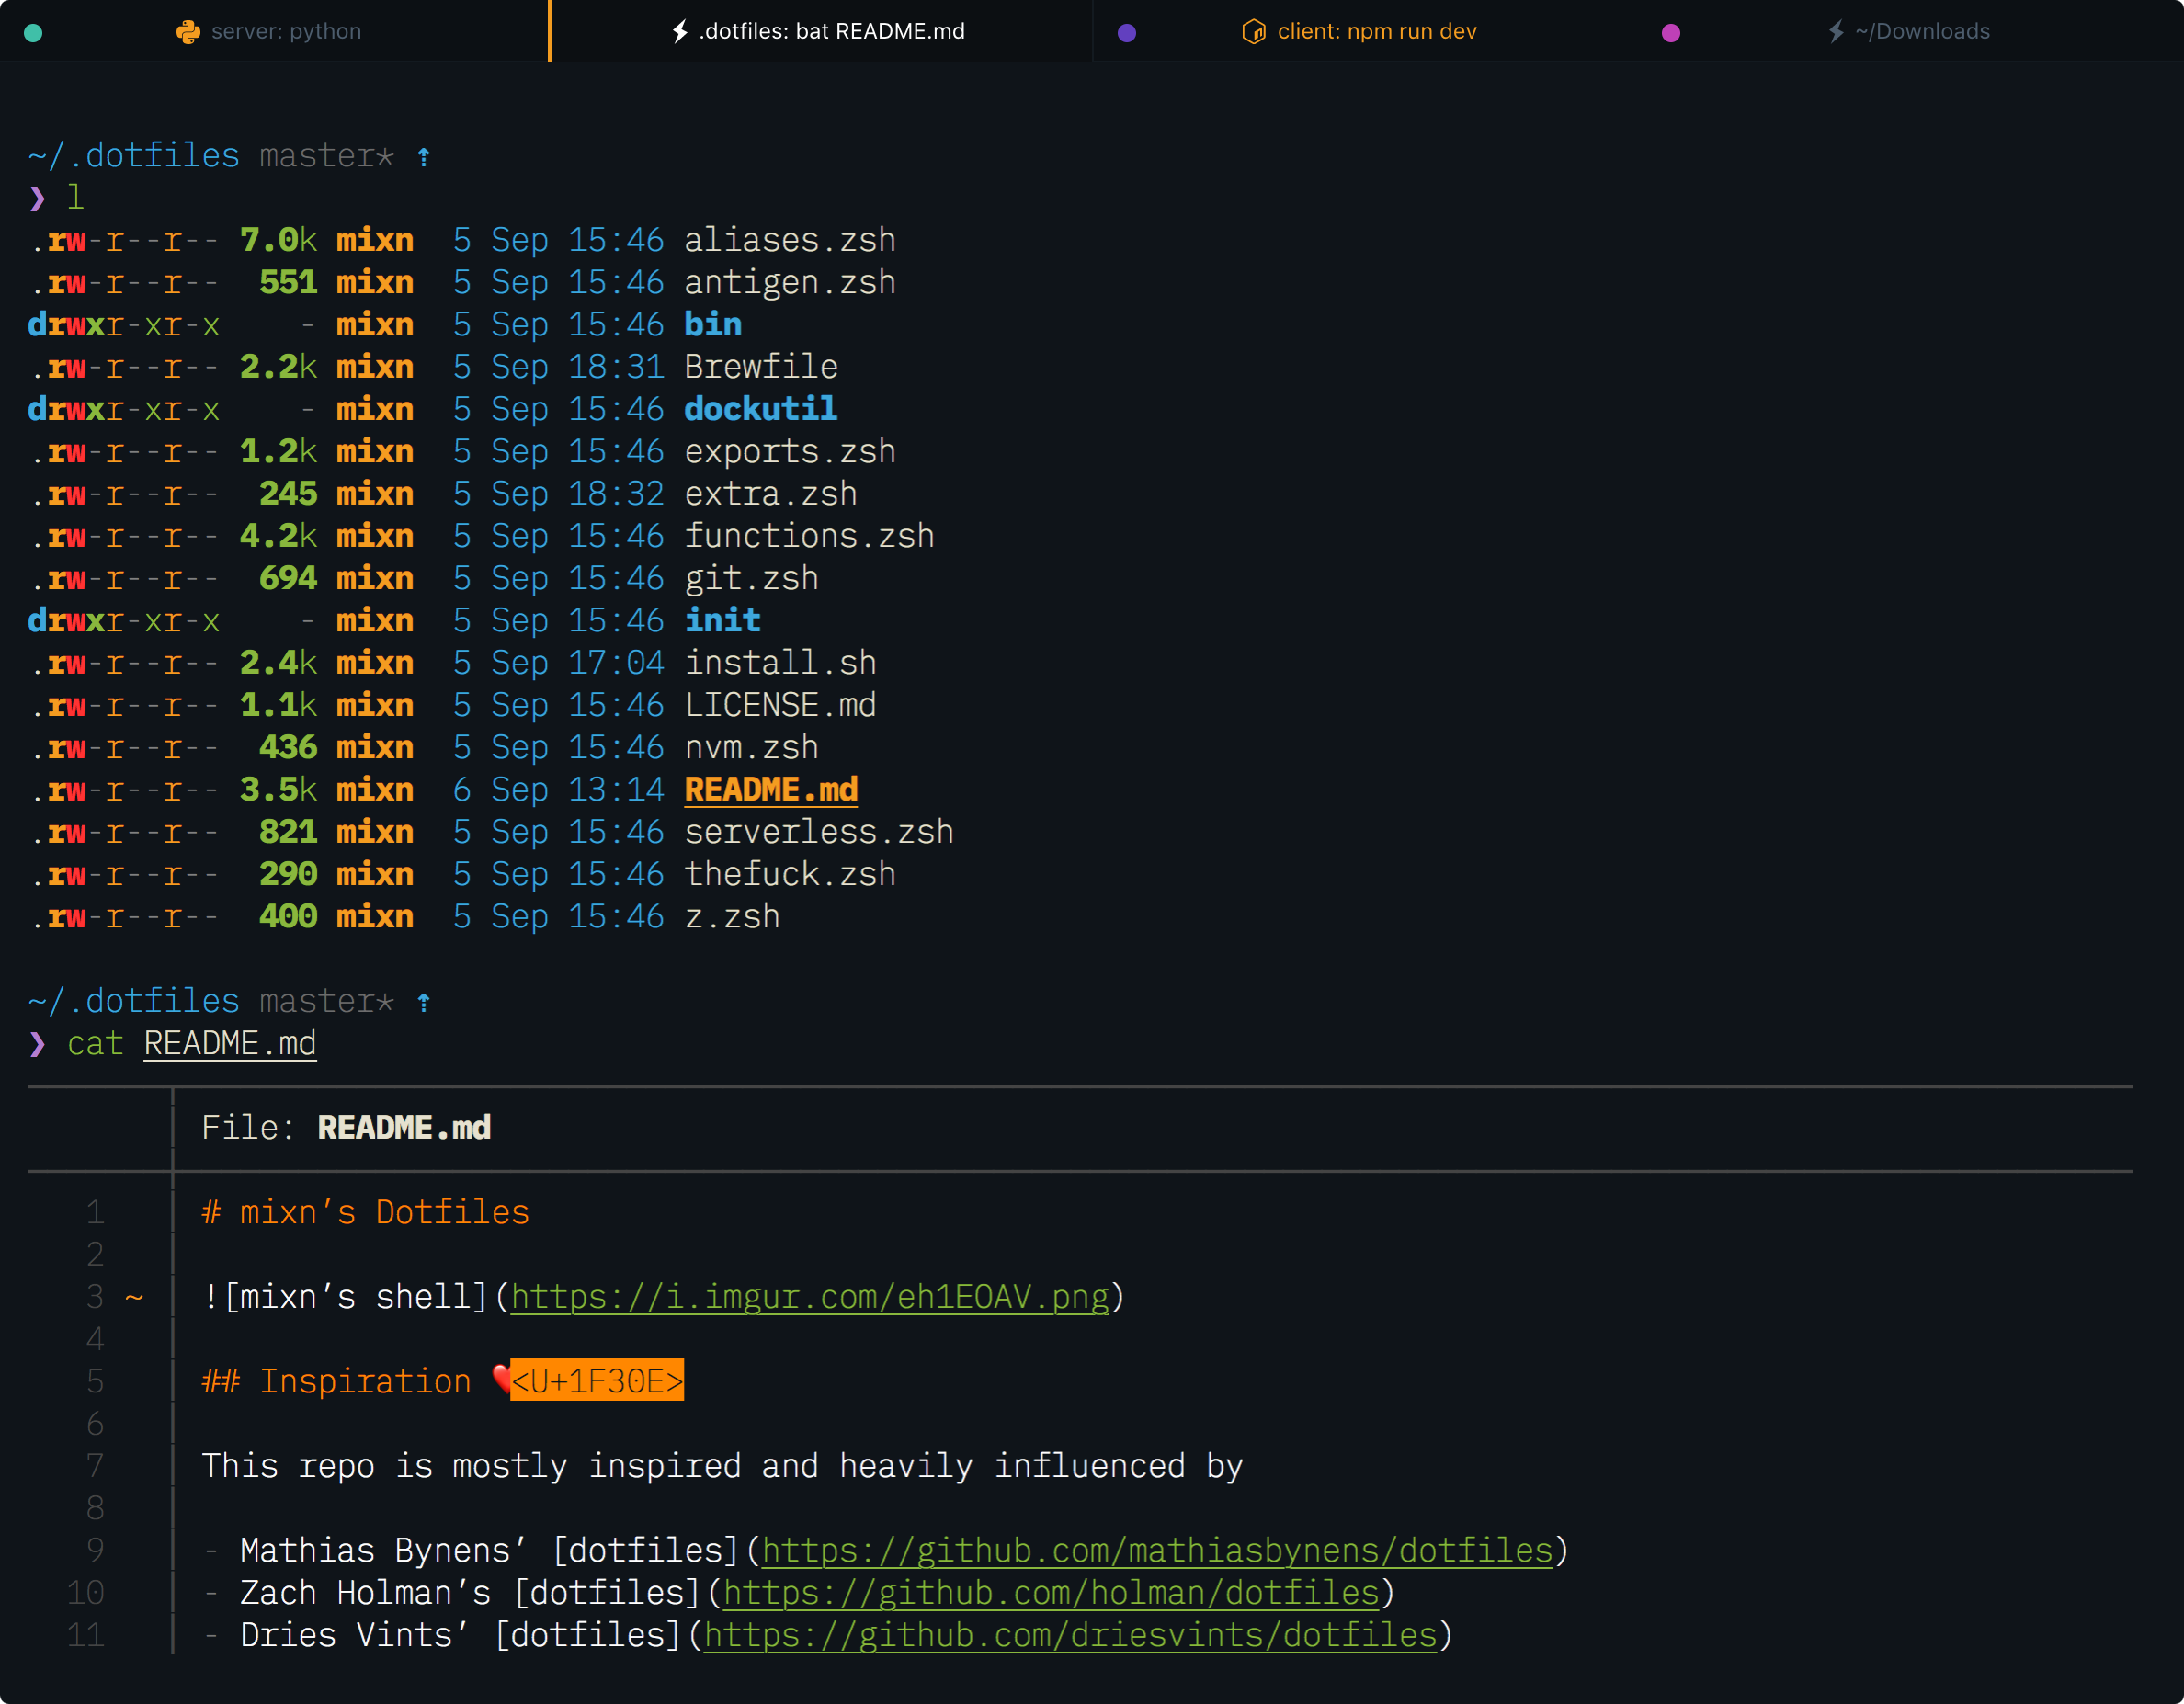Click the bin directory name
This screenshot has height=1704, width=2184.
click(713, 325)
